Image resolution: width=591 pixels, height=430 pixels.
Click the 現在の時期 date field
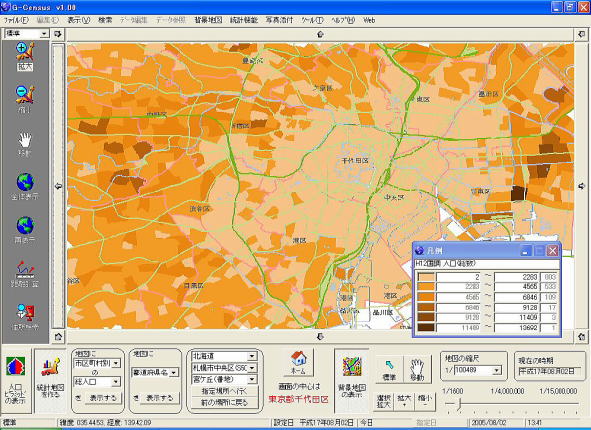(550, 371)
